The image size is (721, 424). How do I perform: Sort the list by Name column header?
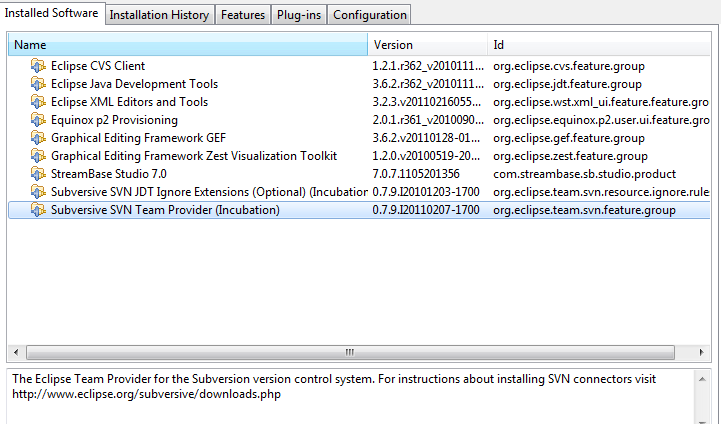(x=188, y=45)
